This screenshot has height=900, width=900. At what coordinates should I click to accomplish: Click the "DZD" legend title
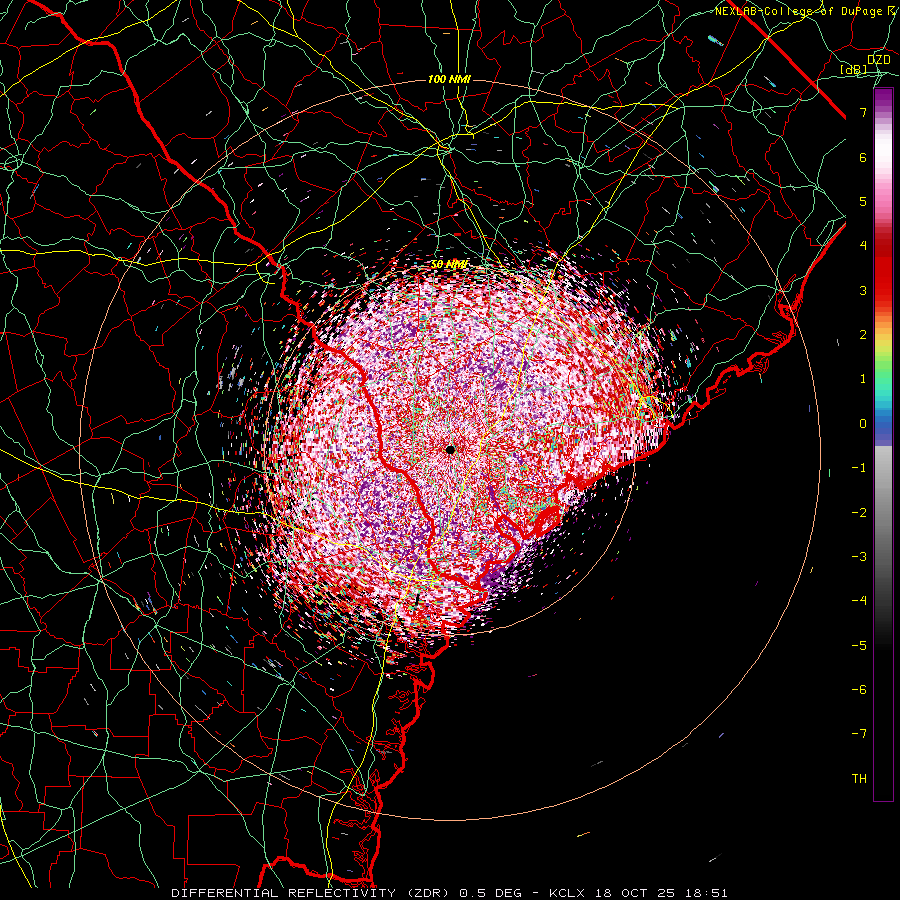pyautogui.click(x=879, y=59)
